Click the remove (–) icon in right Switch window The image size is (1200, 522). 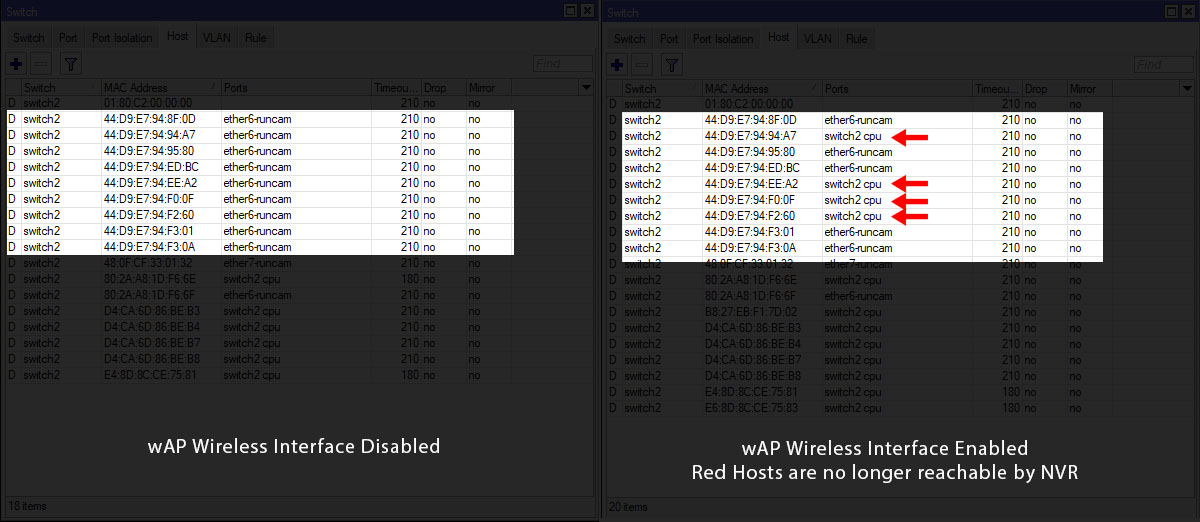[643, 65]
